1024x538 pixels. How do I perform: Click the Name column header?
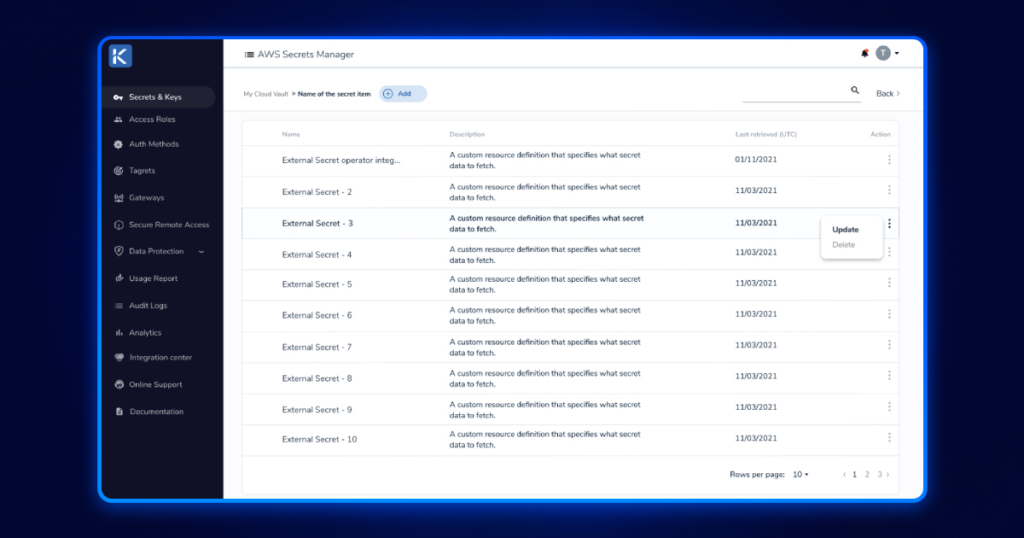click(x=291, y=134)
